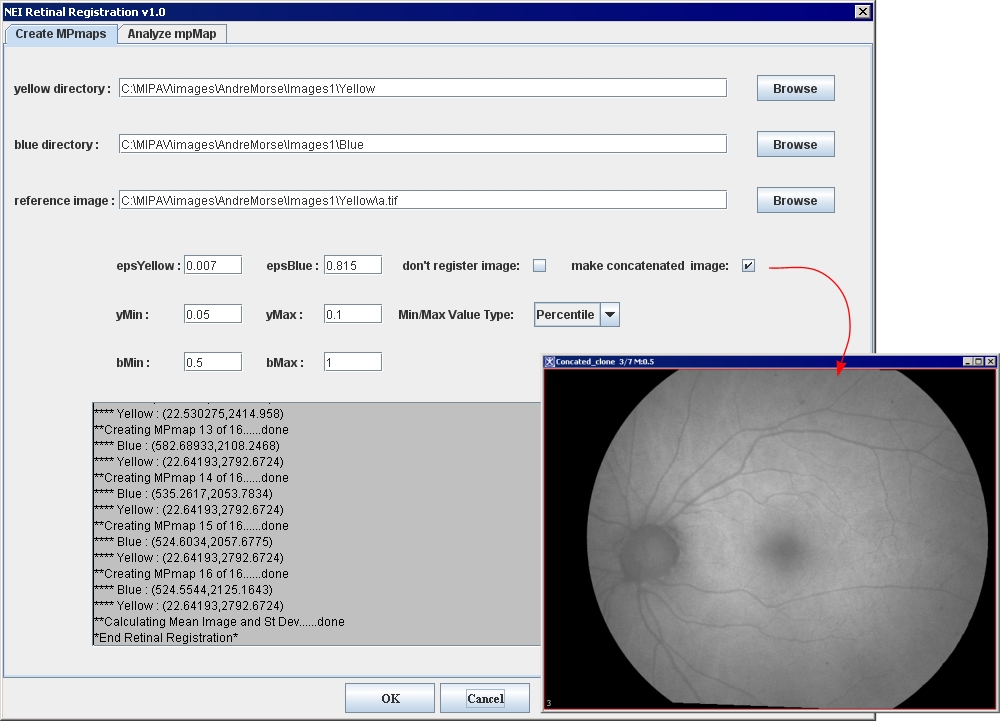Screen dimensions: 1000x721
Task: Switch to the Analyze mpMap tab
Action: [x=173, y=33]
